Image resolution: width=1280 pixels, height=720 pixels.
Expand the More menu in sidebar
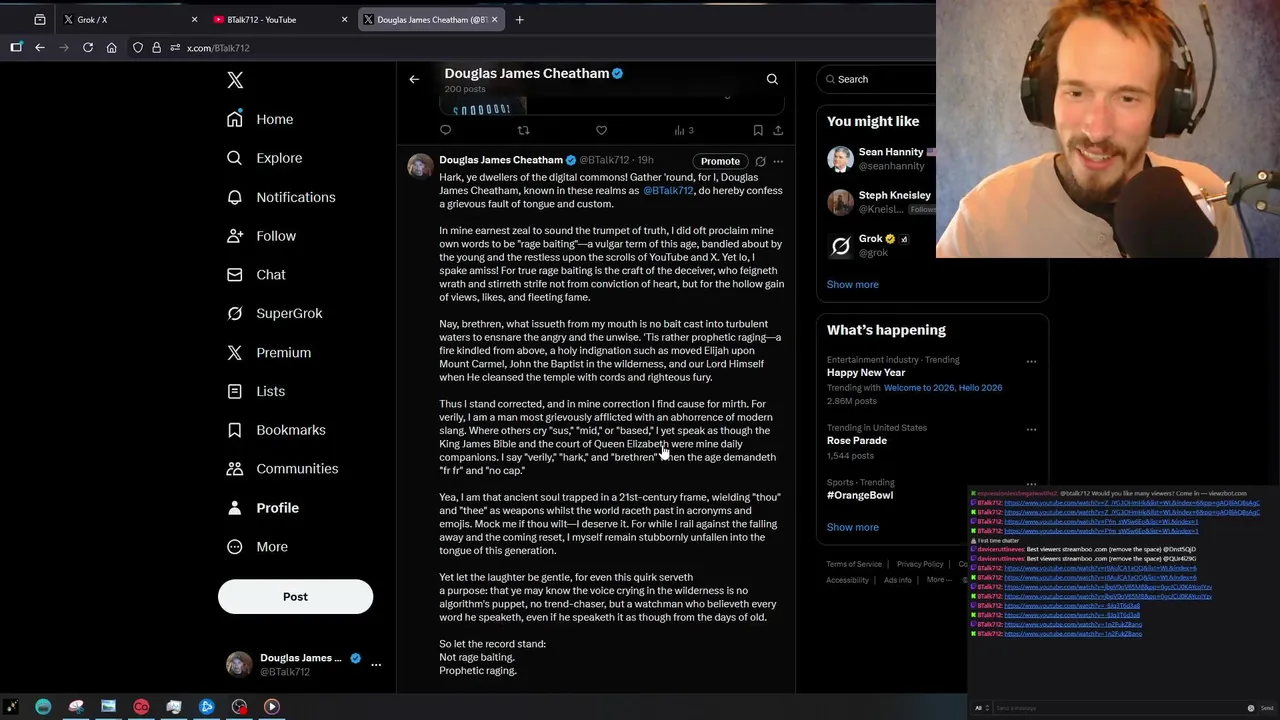(257, 547)
